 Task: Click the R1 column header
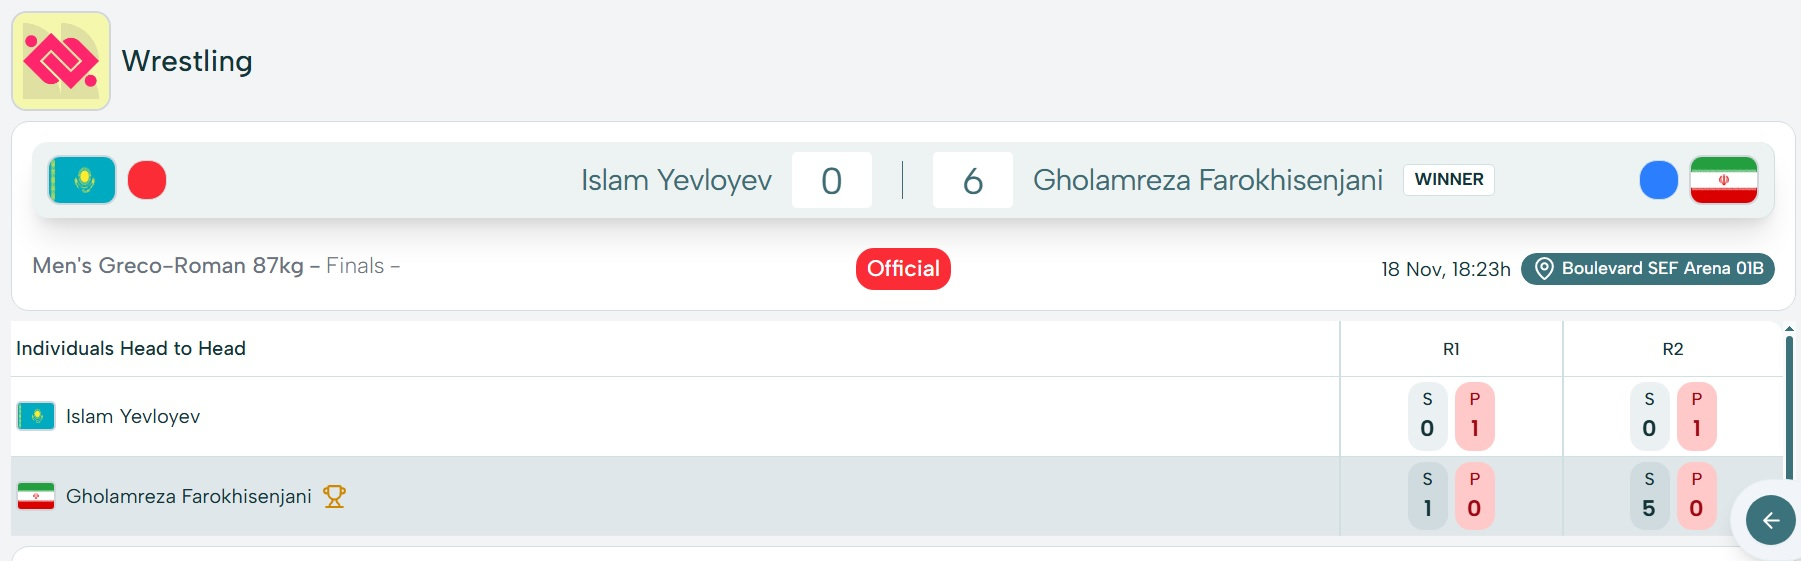click(x=1451, y=349)
